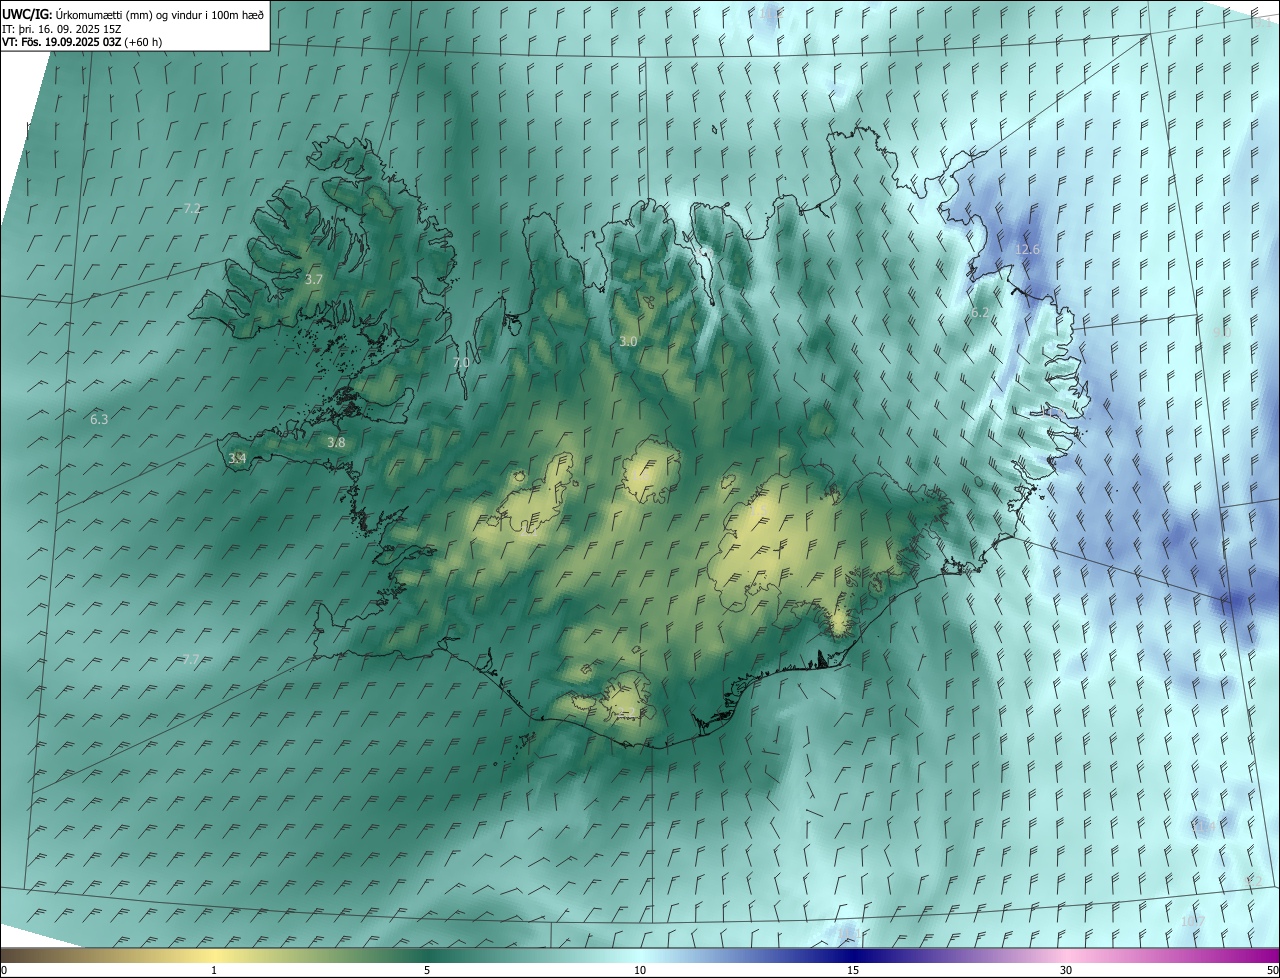This screenshot has height=978, width=1280.
Task: Click the 3.4 value on the peninsula
Action: 237,458
